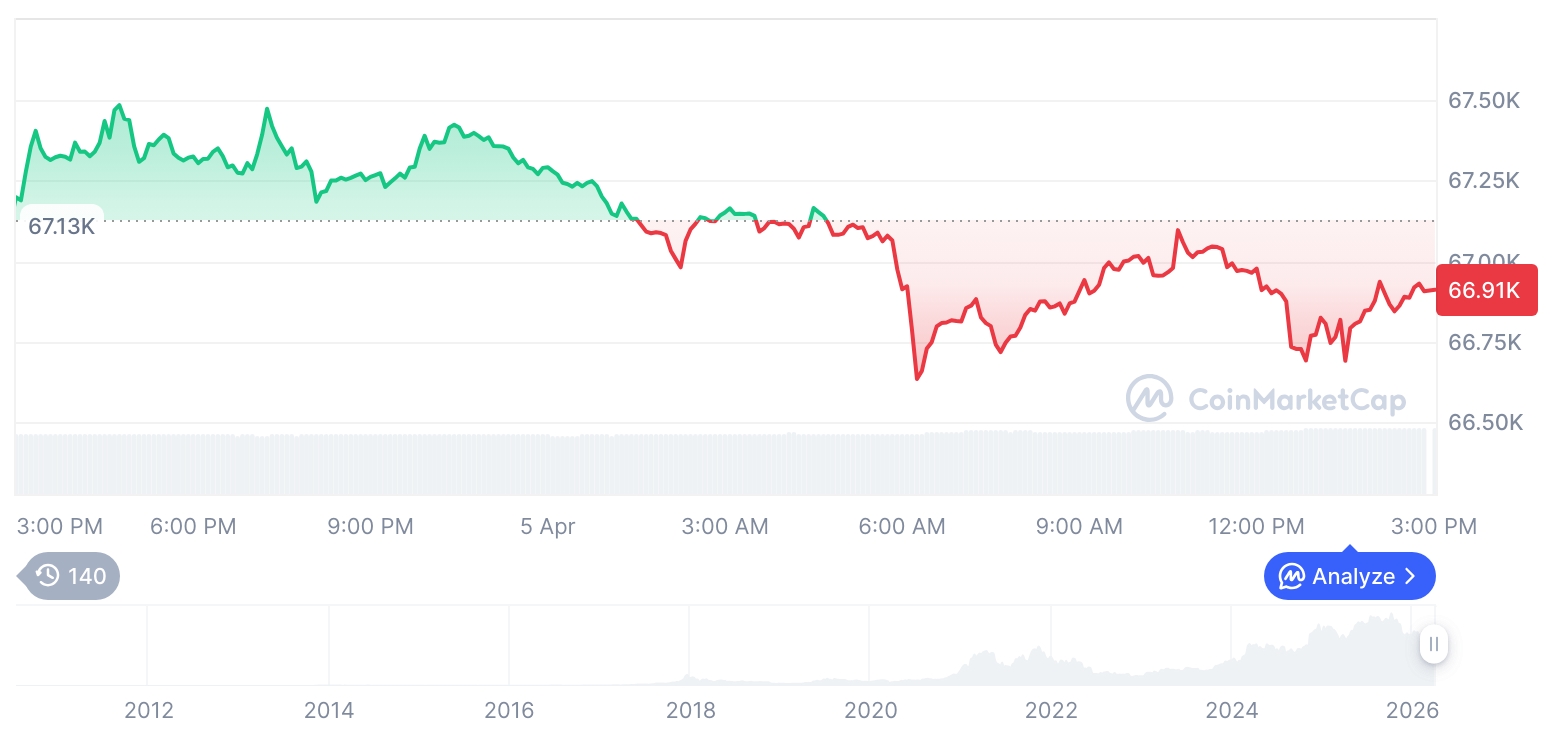Click the 6:00 AM time axis label
The height and width of the screenshot is (732, 1566).
coord(903,526)
